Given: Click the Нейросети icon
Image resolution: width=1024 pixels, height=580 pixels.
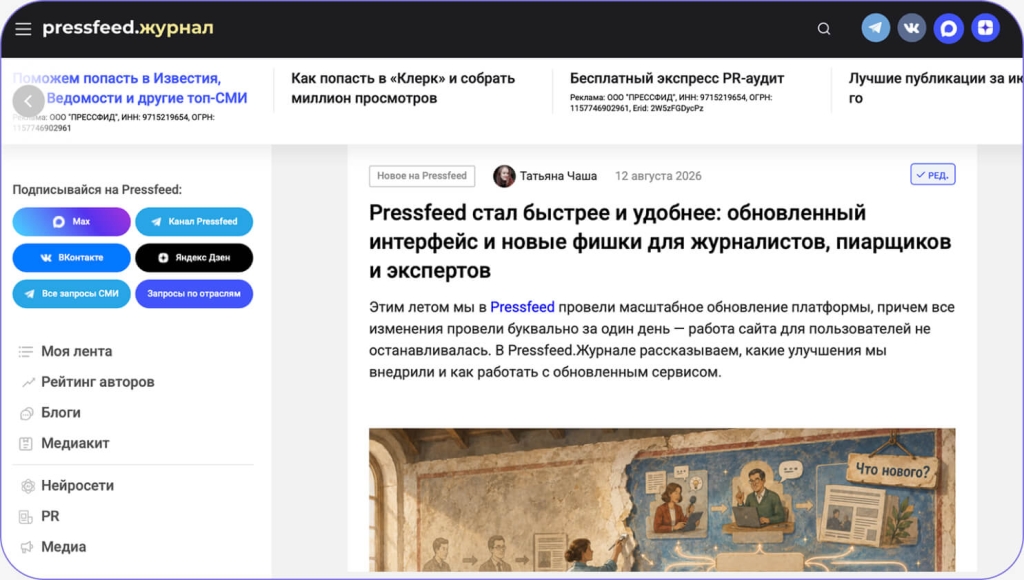Looking at the screenshot, I should (27, 486).
